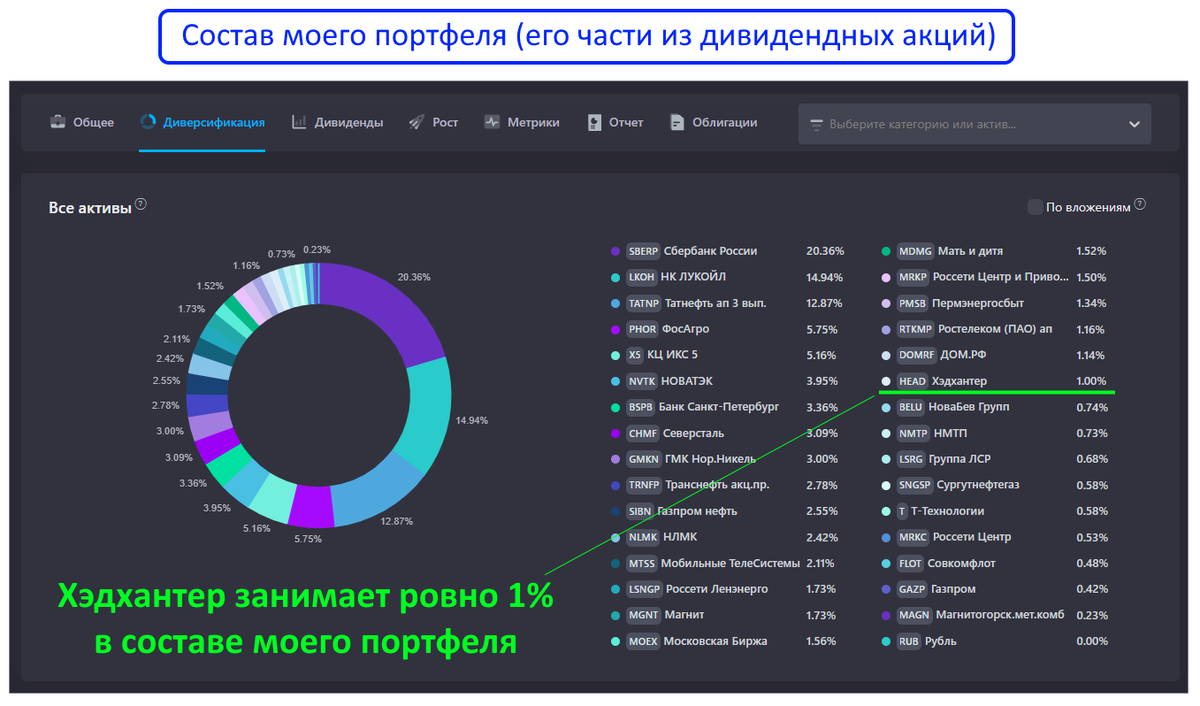Open the category or asset dropdown arrow
The image size is (1200, 706).
1134,125
